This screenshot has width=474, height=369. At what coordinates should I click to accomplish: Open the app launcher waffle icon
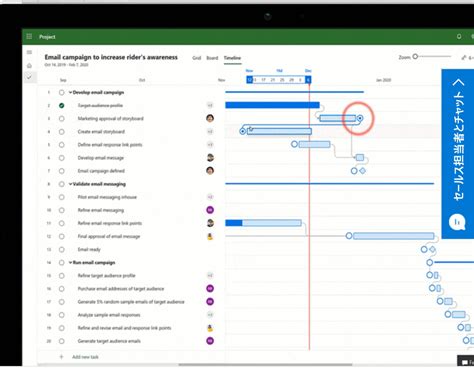29,36
